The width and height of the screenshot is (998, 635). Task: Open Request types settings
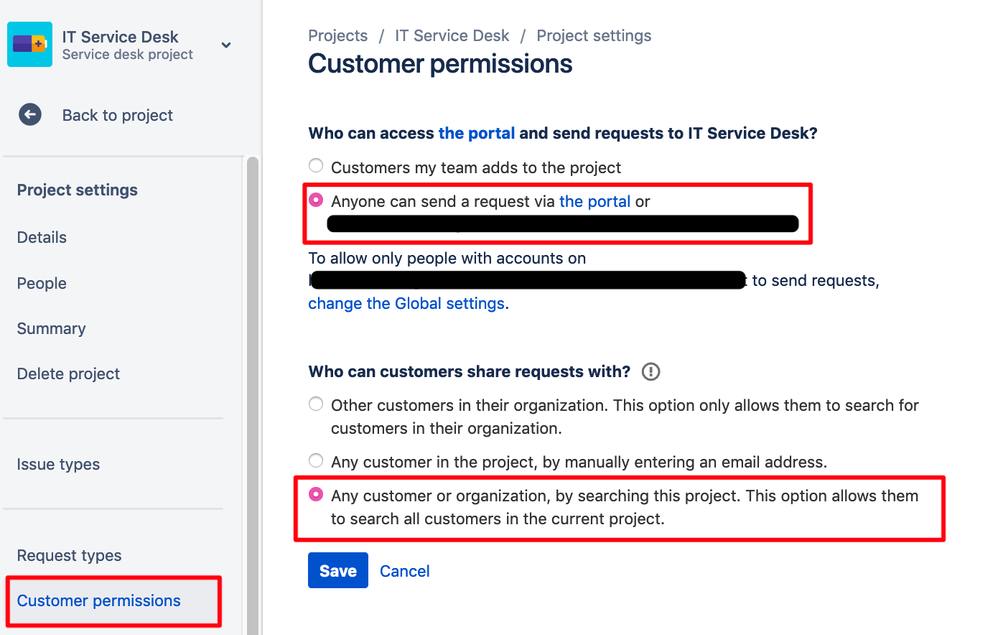point(69,555)
